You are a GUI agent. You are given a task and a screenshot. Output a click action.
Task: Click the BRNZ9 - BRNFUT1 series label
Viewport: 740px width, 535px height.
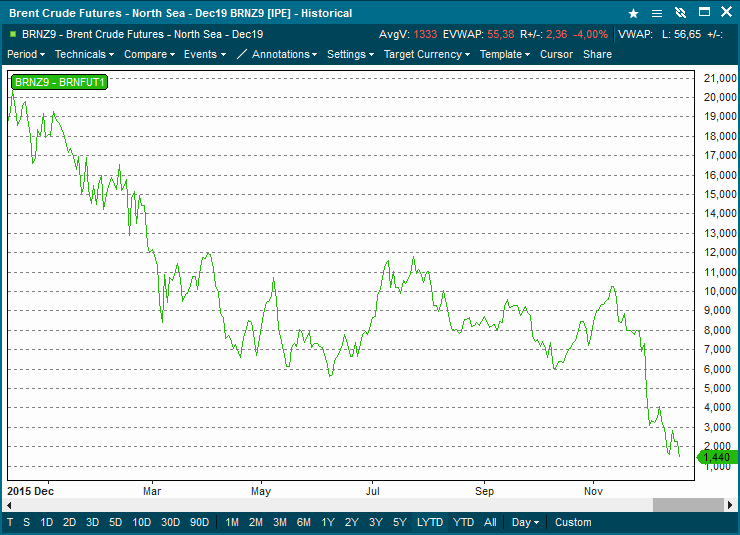(59, 82)
